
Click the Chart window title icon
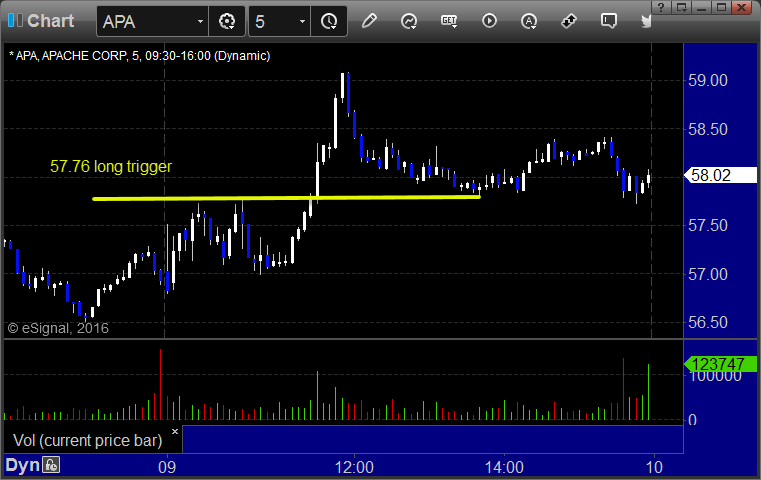(x=15, y=21)
